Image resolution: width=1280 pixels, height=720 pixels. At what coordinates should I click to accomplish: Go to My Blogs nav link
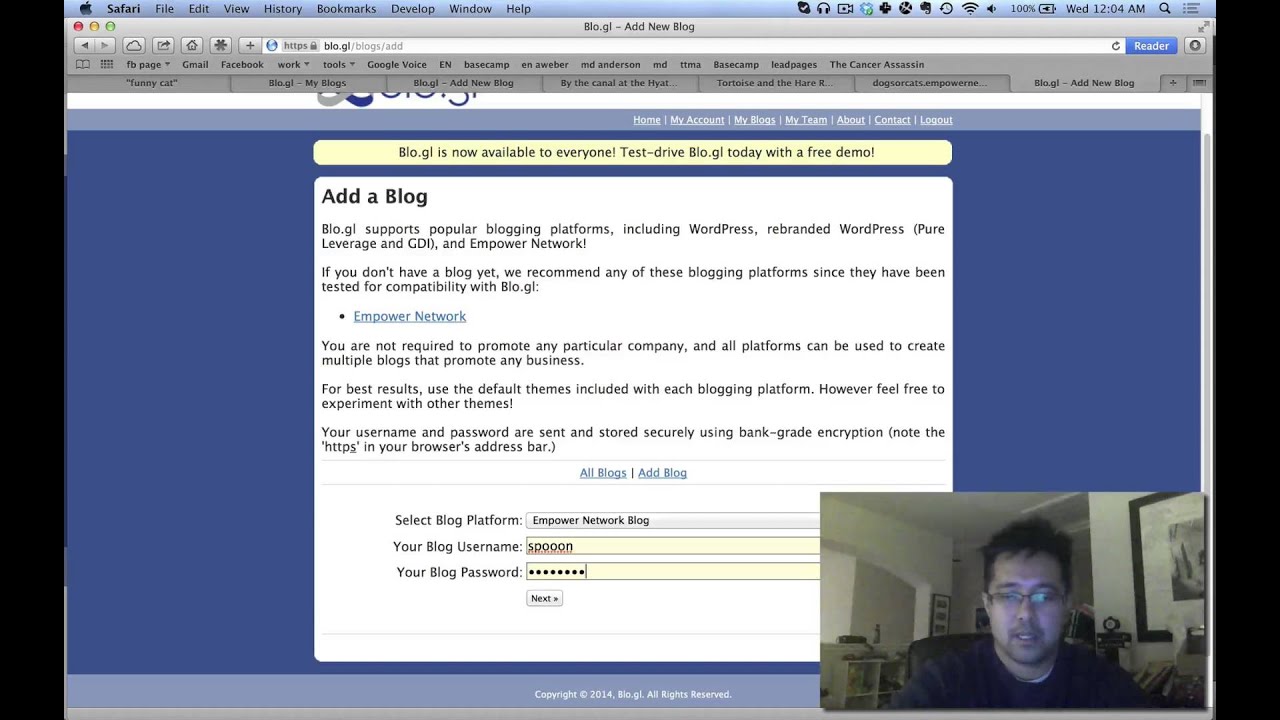754,120
